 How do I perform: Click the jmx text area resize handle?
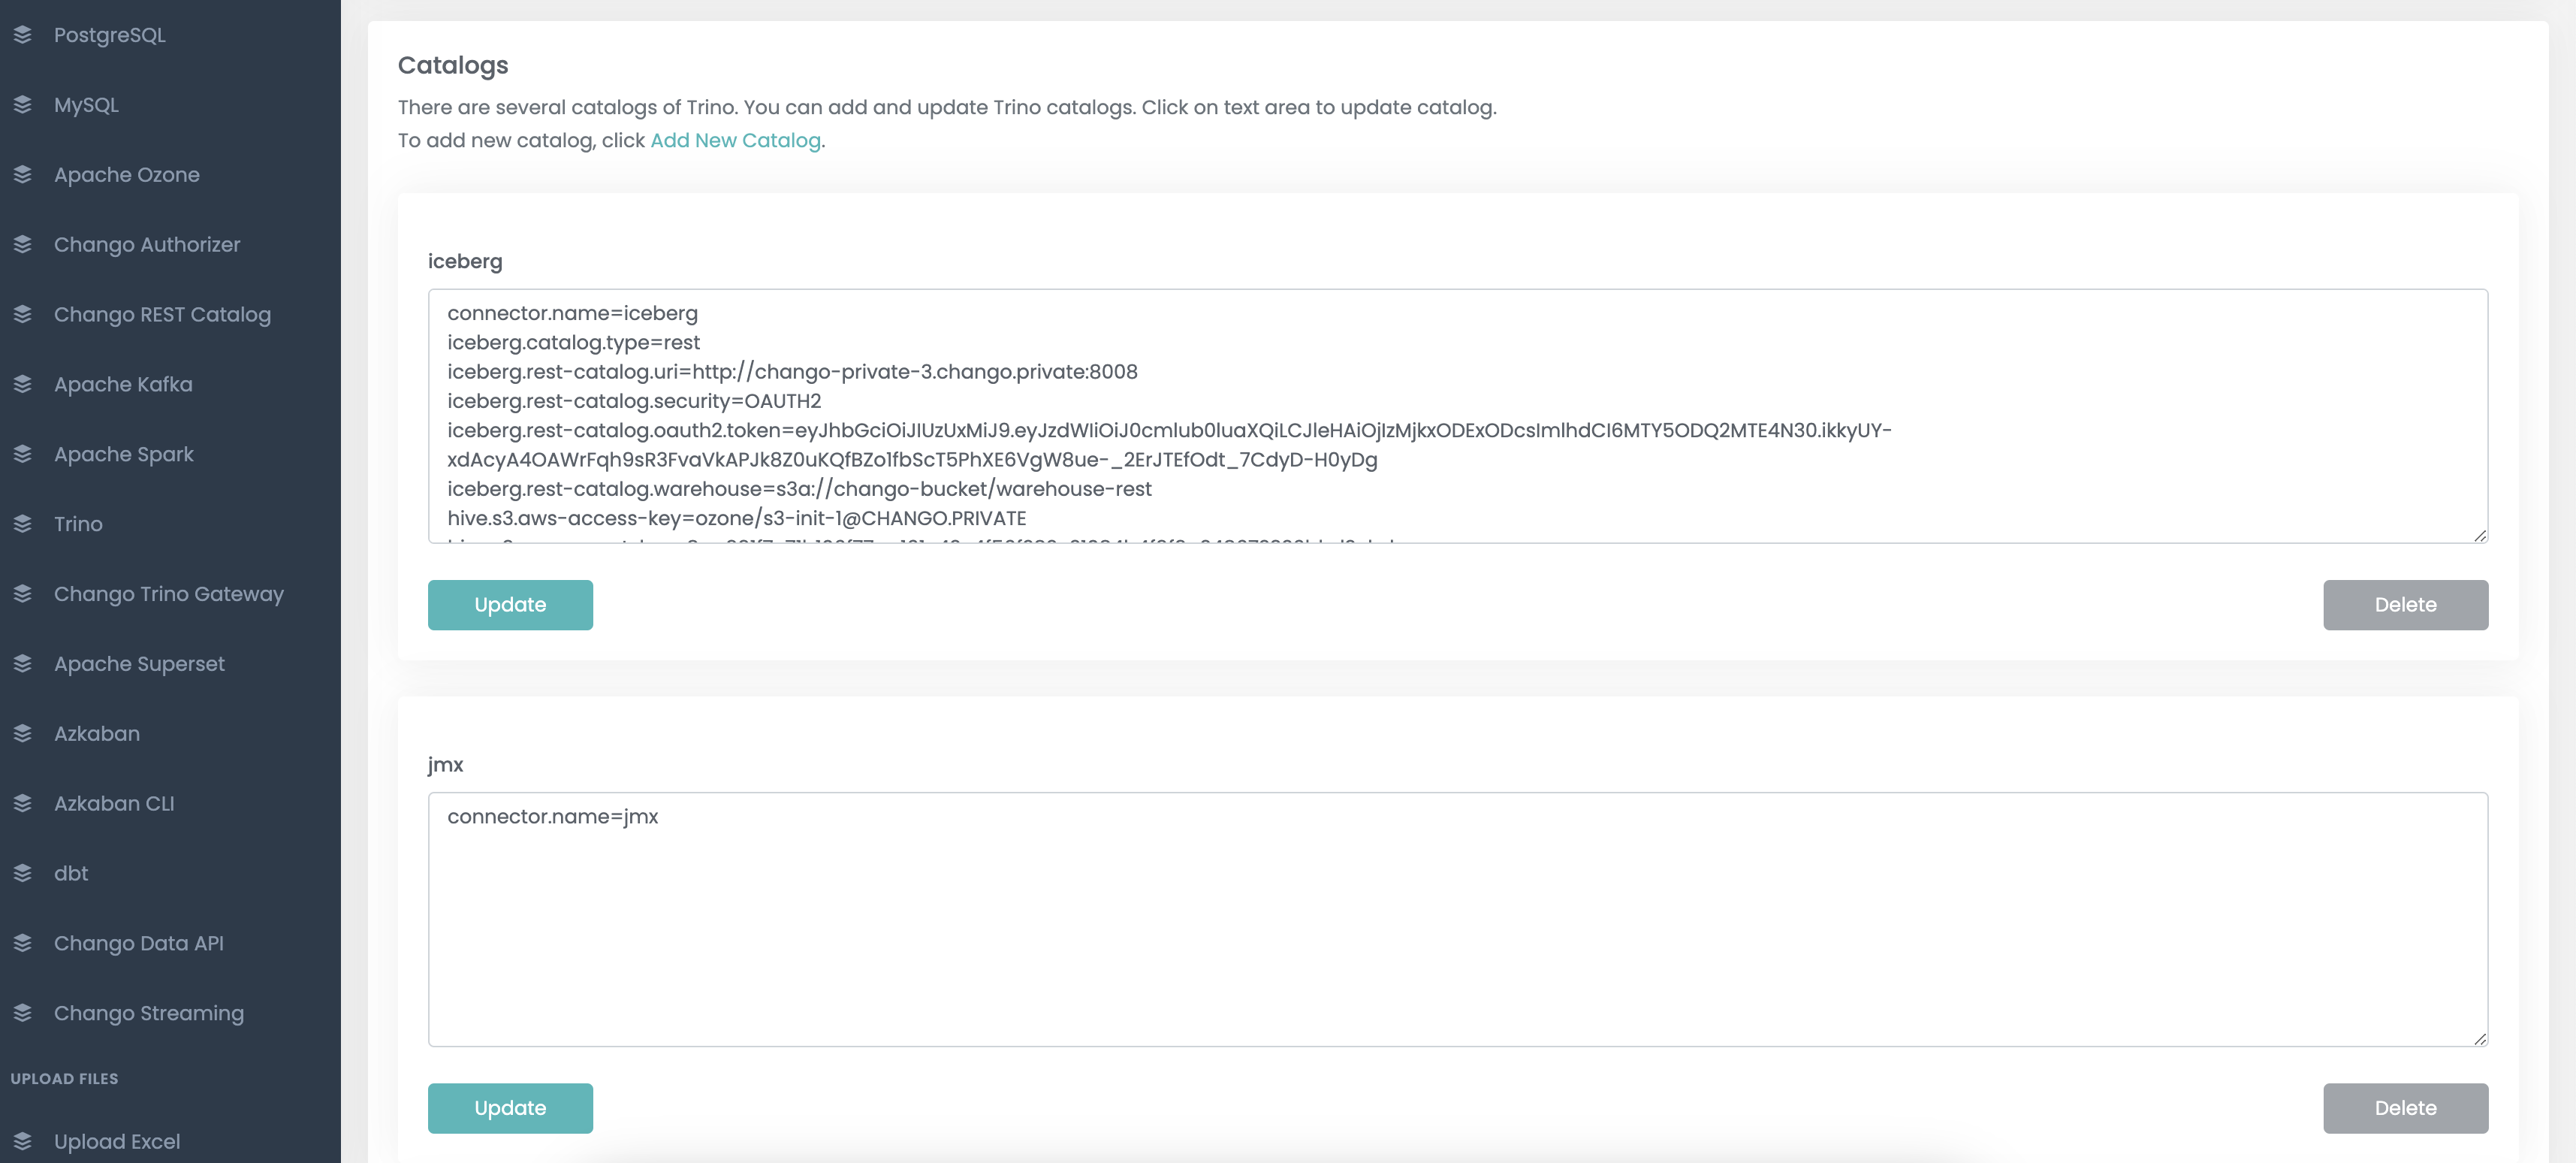coord(2480,1039)
